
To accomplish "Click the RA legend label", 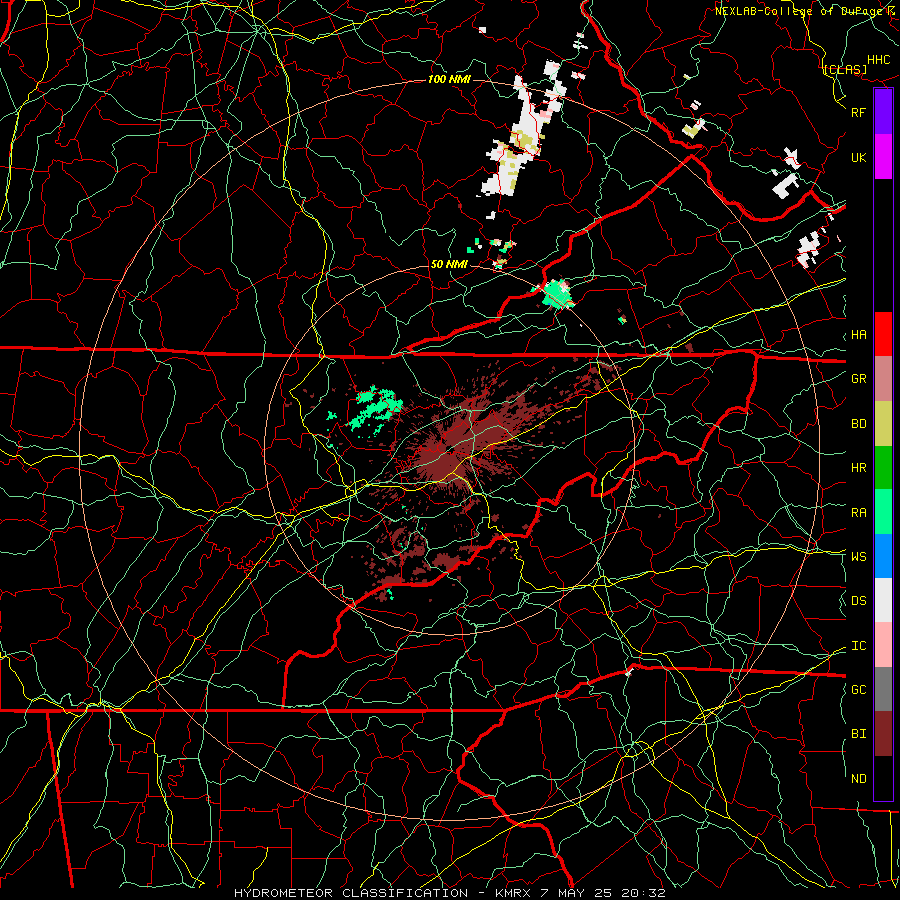I will pyautogui.click(x=859, y=512).
